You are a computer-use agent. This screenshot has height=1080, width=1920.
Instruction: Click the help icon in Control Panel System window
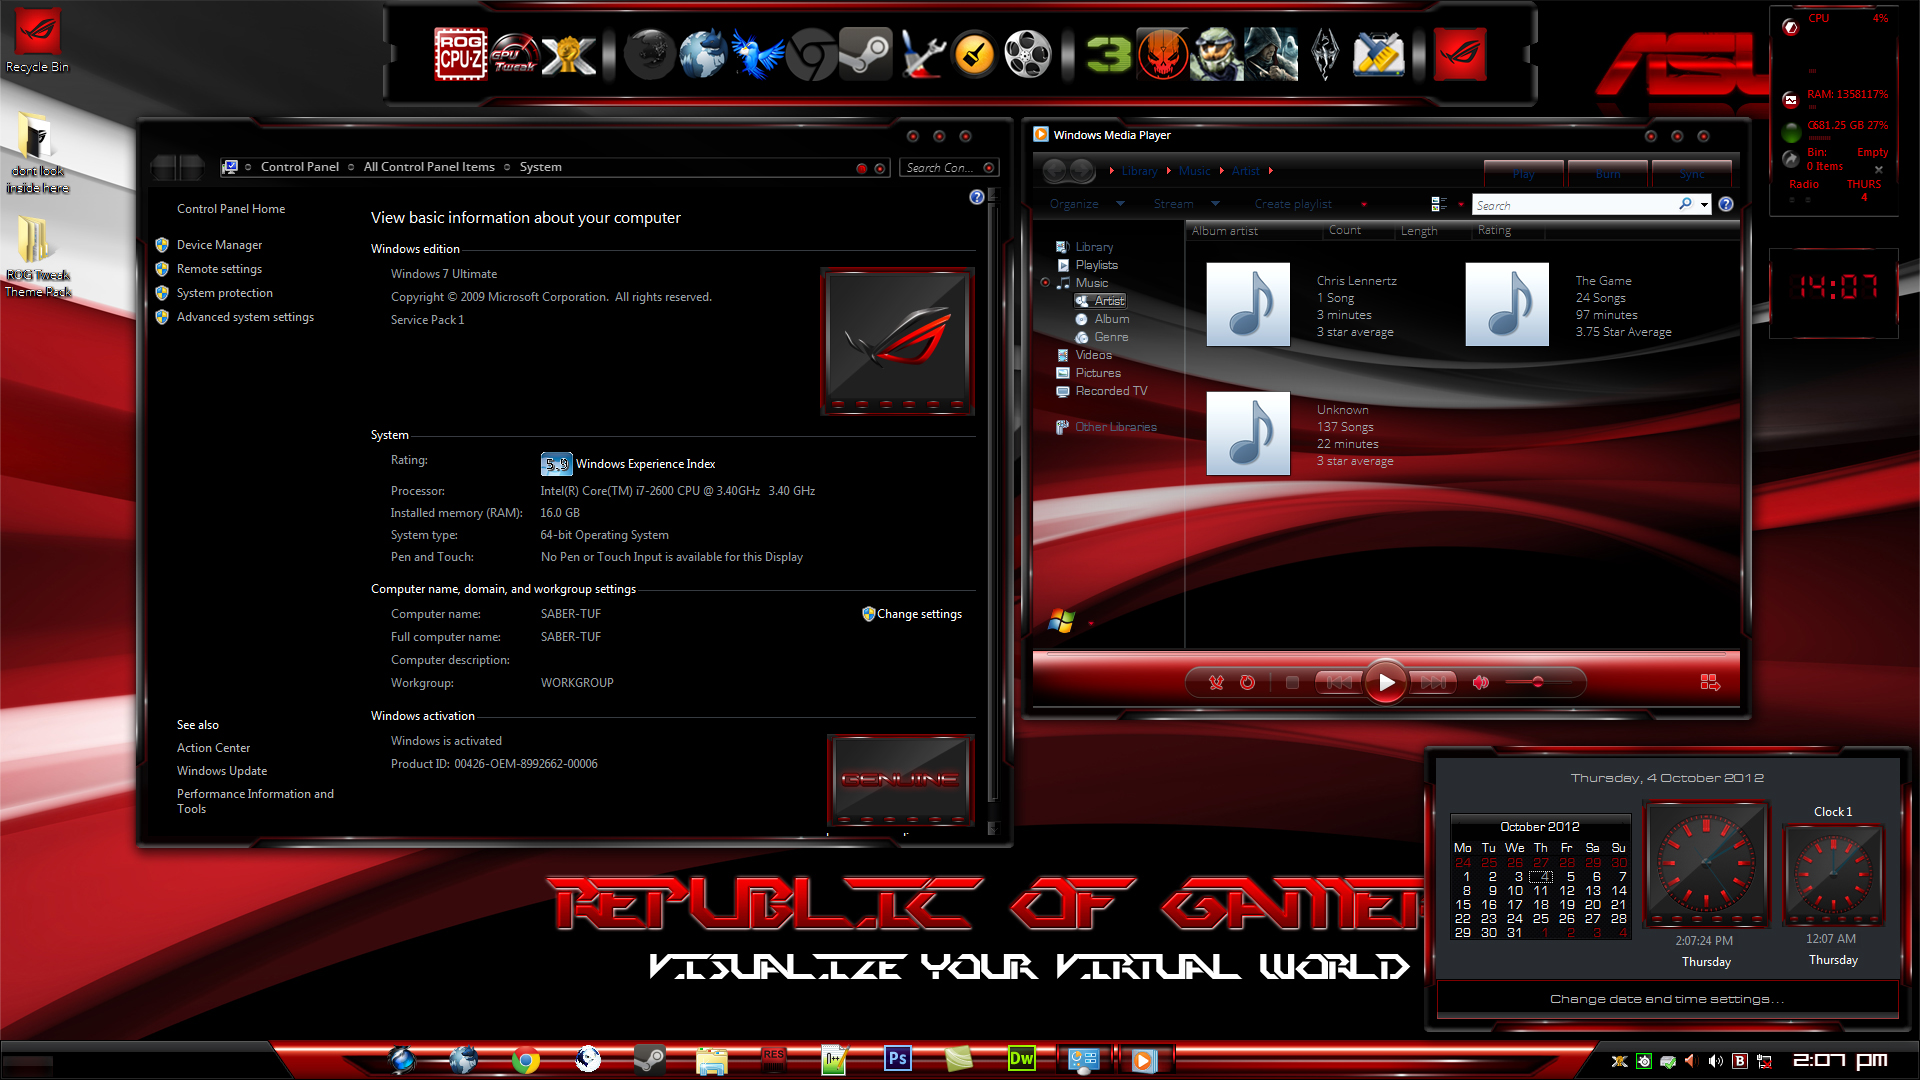tap(977, 198)
